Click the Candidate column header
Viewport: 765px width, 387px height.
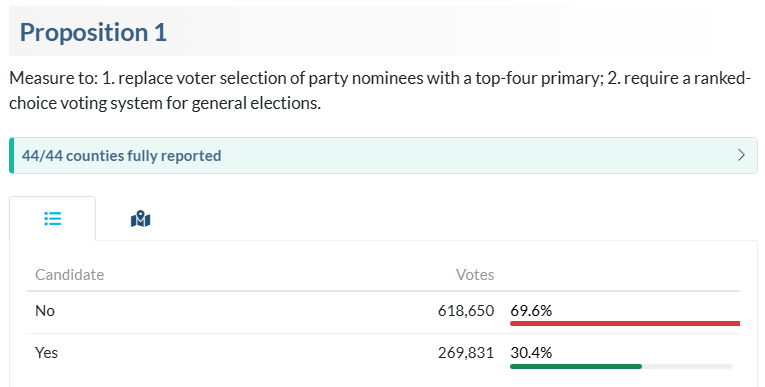point(70,275)
